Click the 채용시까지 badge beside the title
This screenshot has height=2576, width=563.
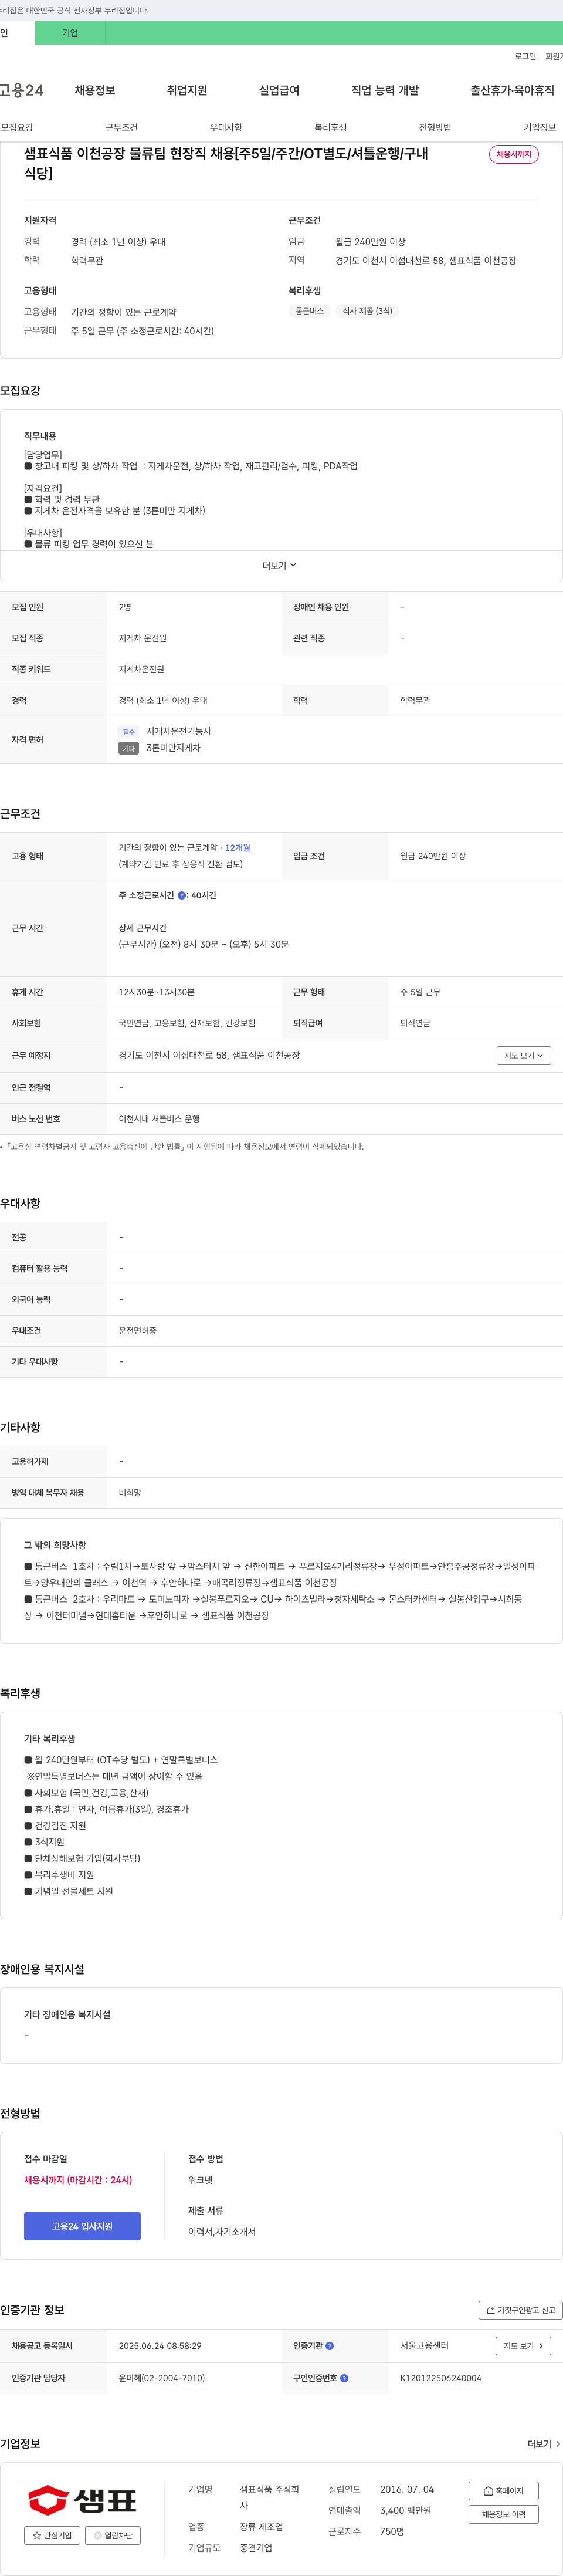tap(514, 154)
